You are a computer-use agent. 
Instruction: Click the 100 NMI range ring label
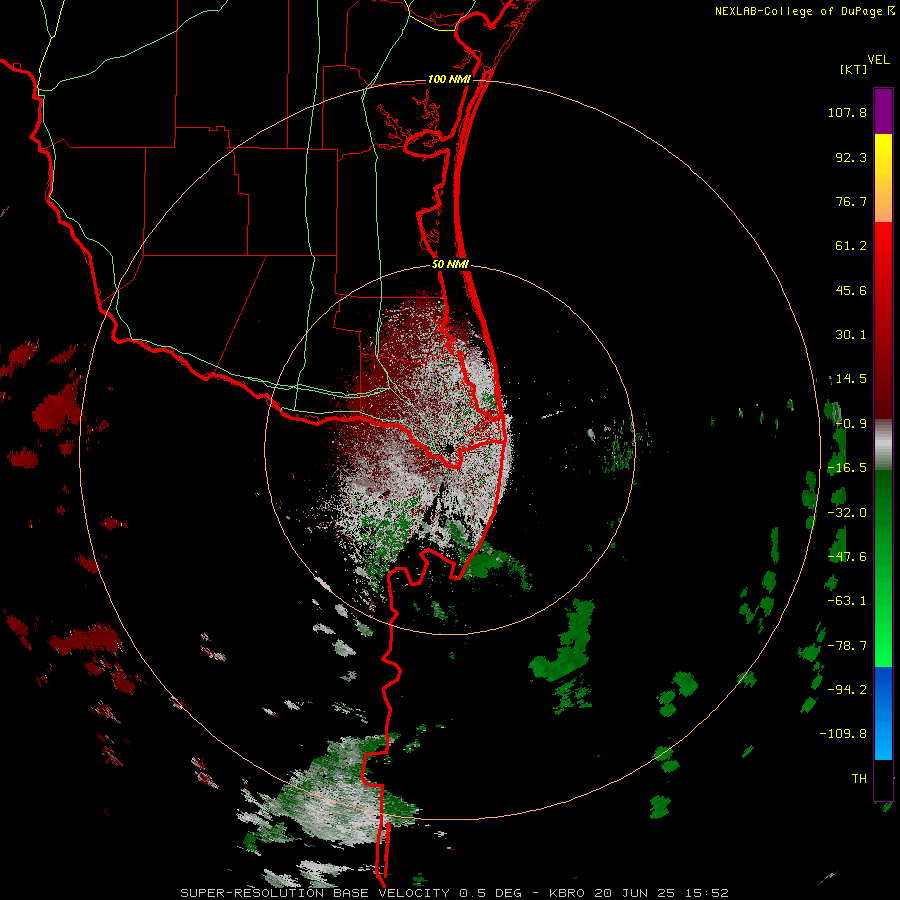(x=449, y=79)
